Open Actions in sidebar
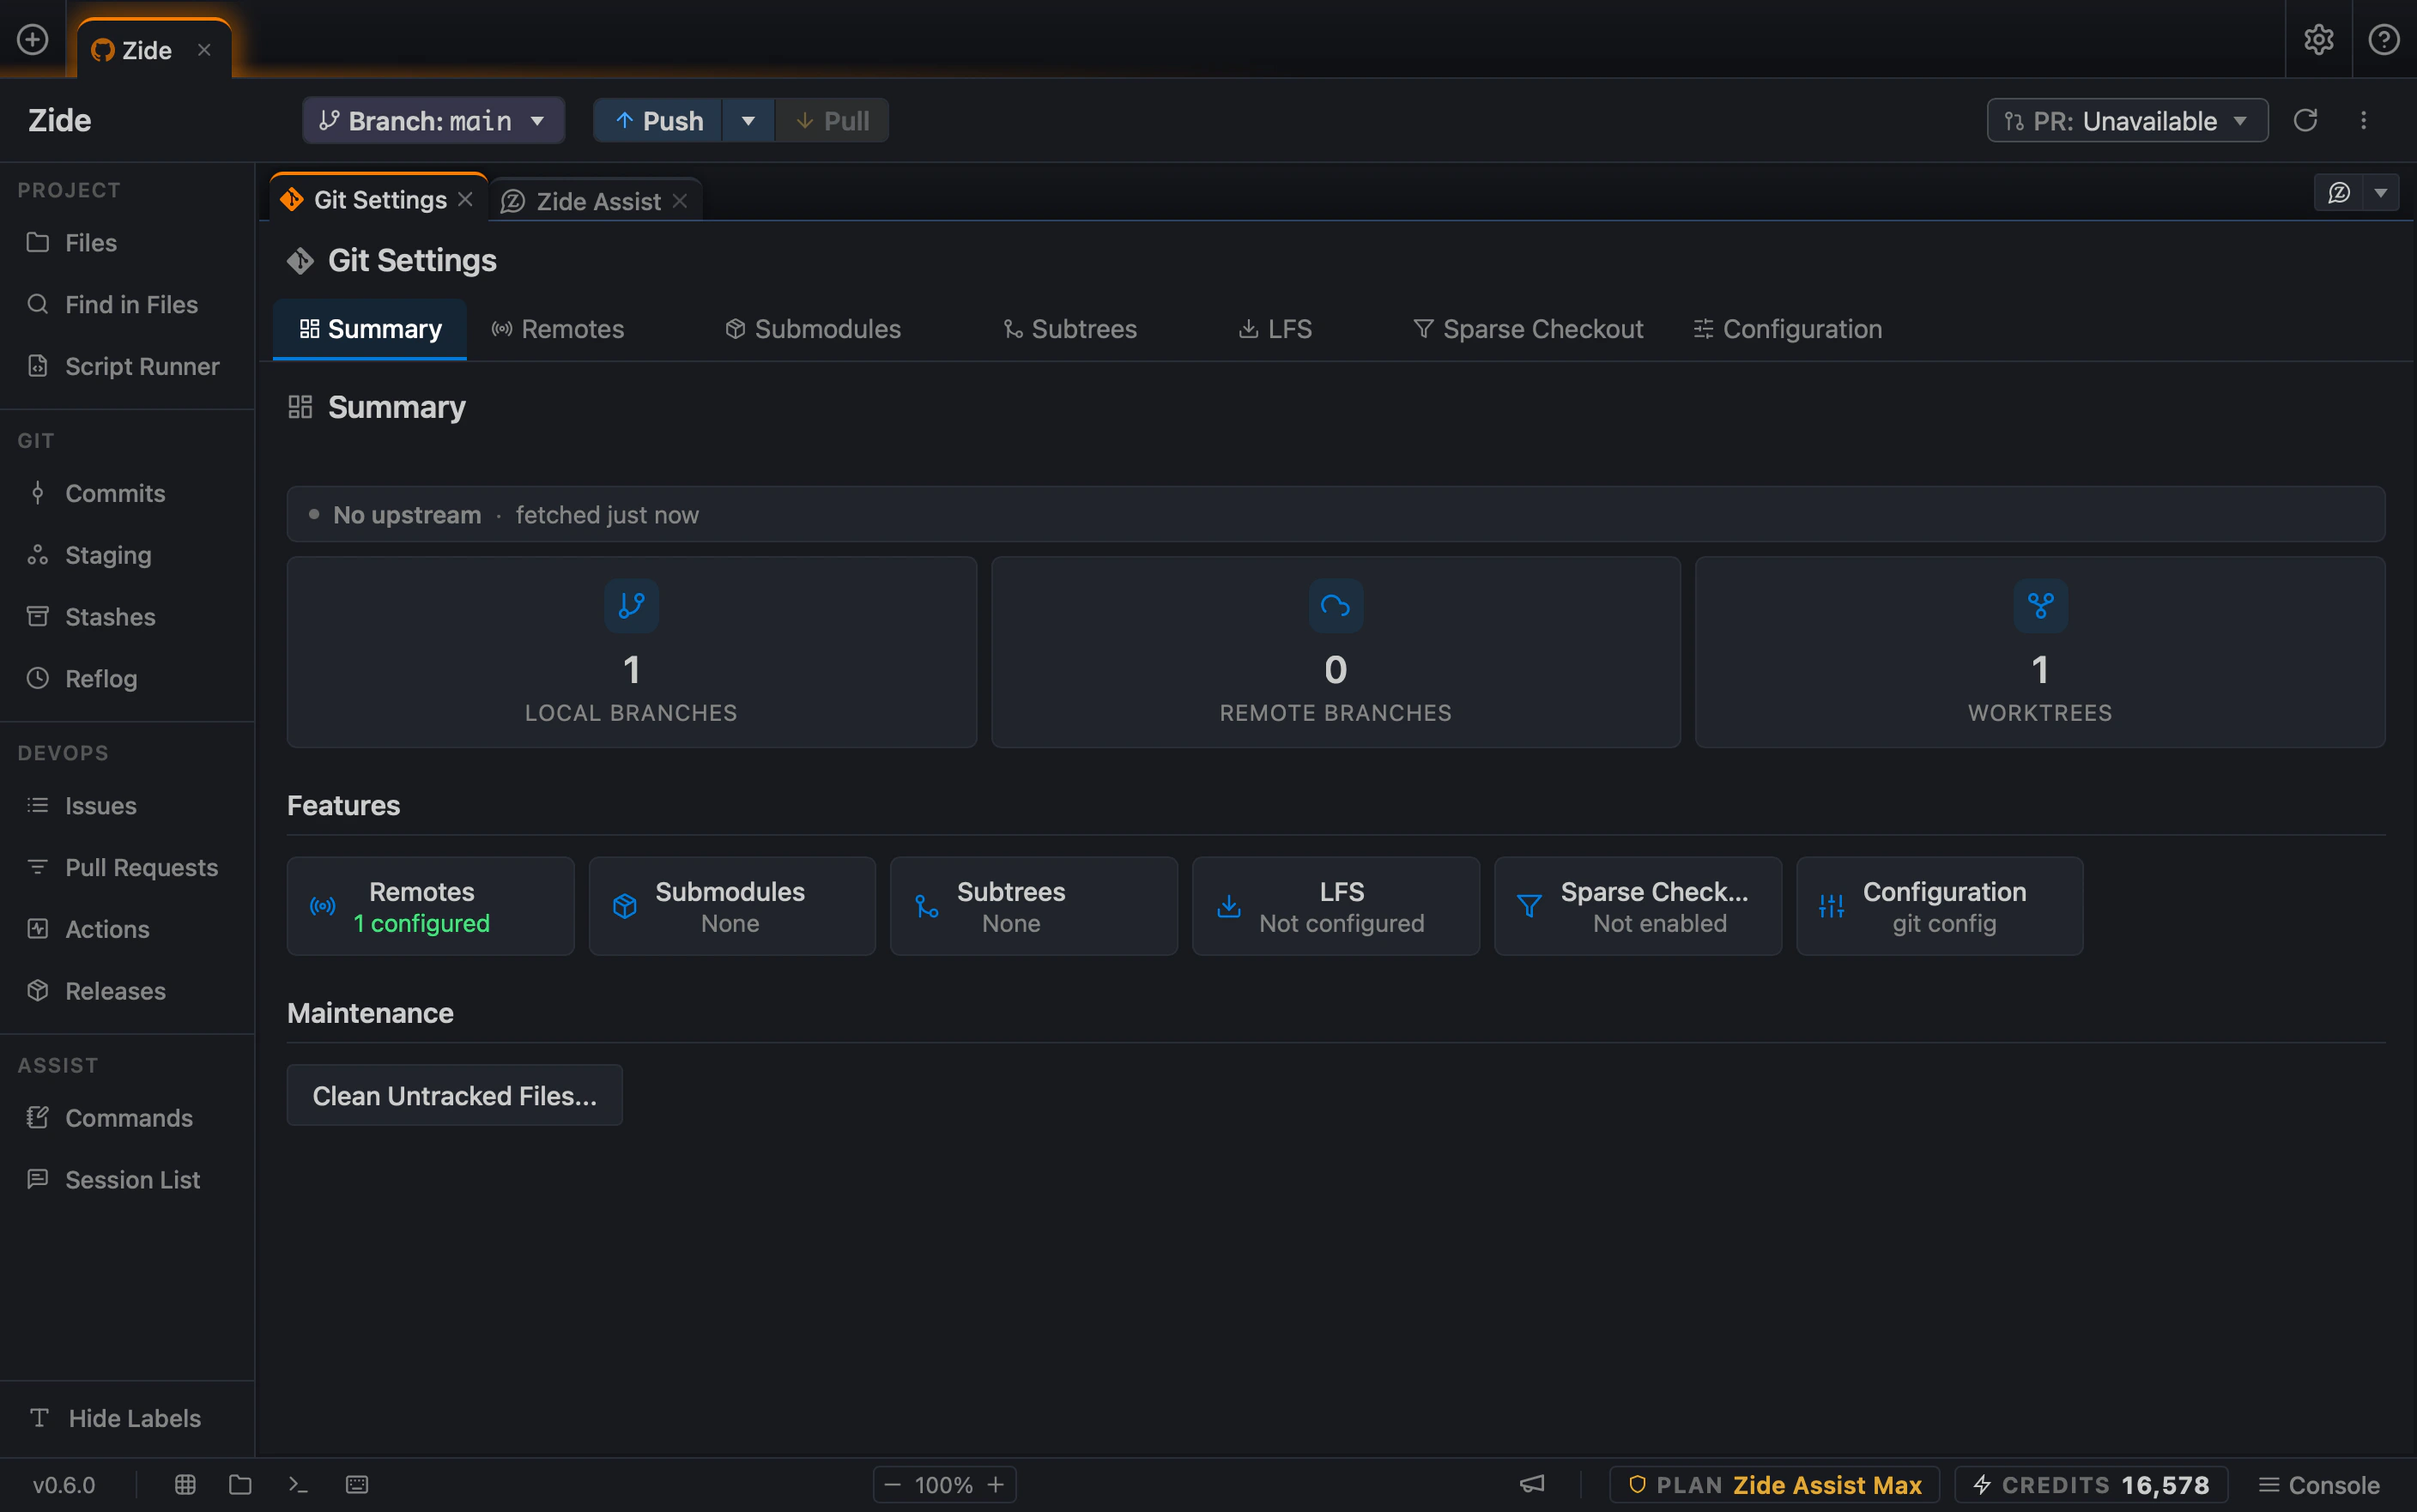Image resolution: width=2417 pixels, height=1512 pixels. tap(127, 929)
